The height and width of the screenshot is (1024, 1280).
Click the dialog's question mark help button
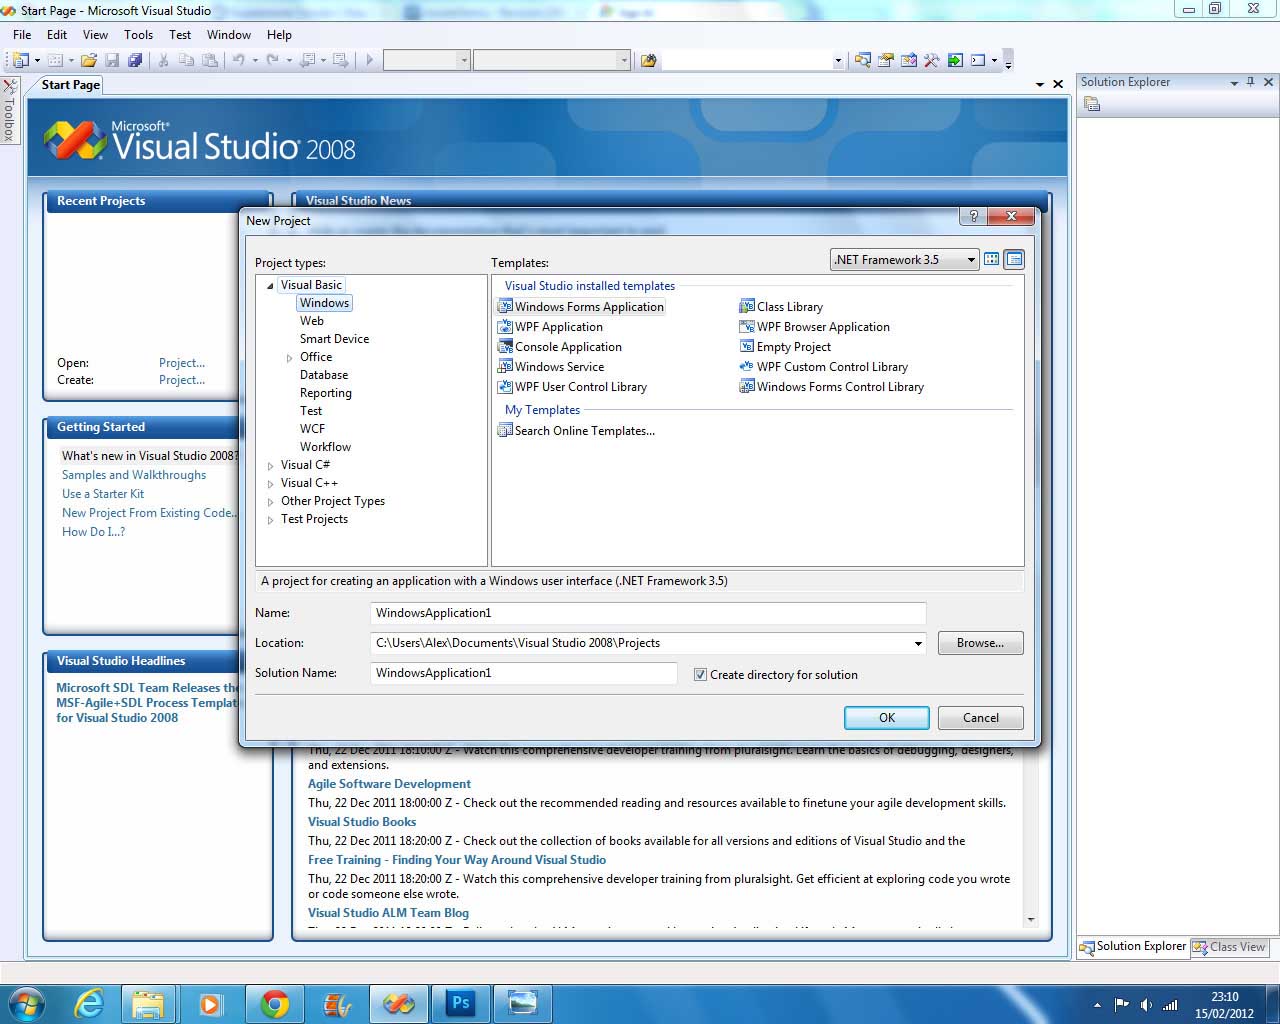pos(972,216)
